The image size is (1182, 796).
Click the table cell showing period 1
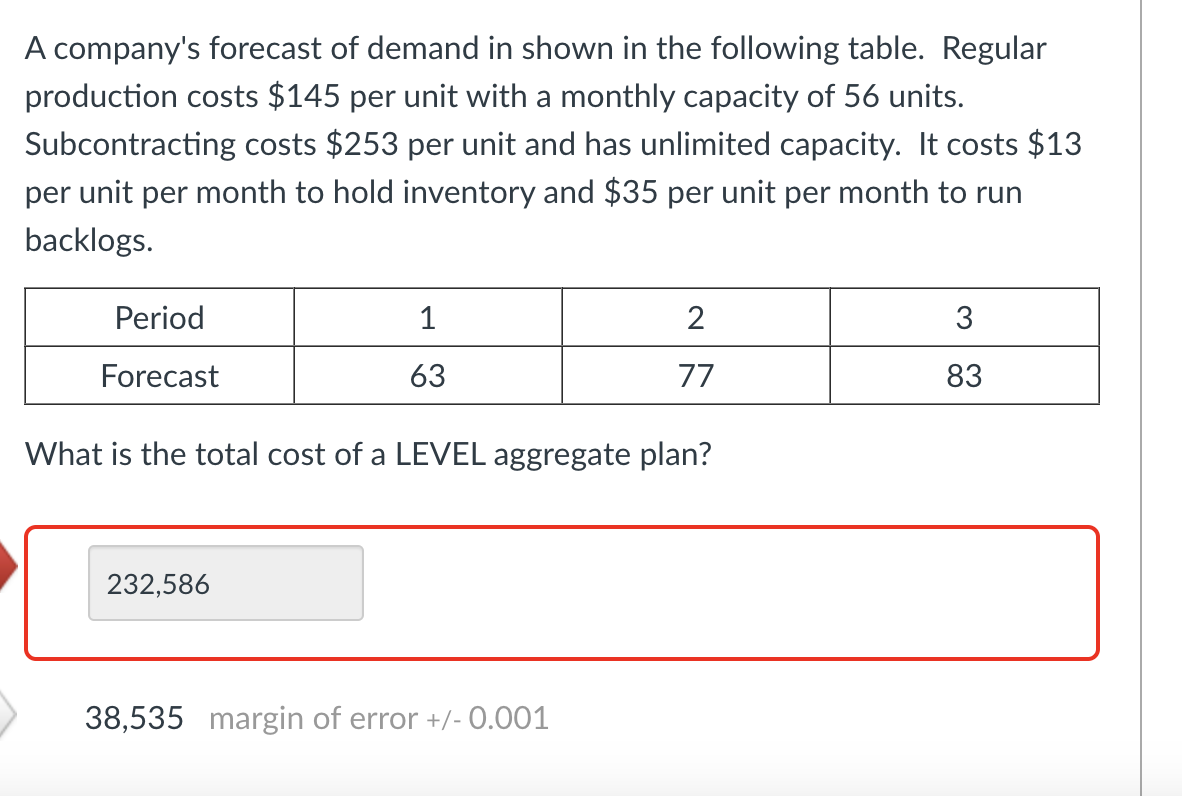click(x=427, y=317)
